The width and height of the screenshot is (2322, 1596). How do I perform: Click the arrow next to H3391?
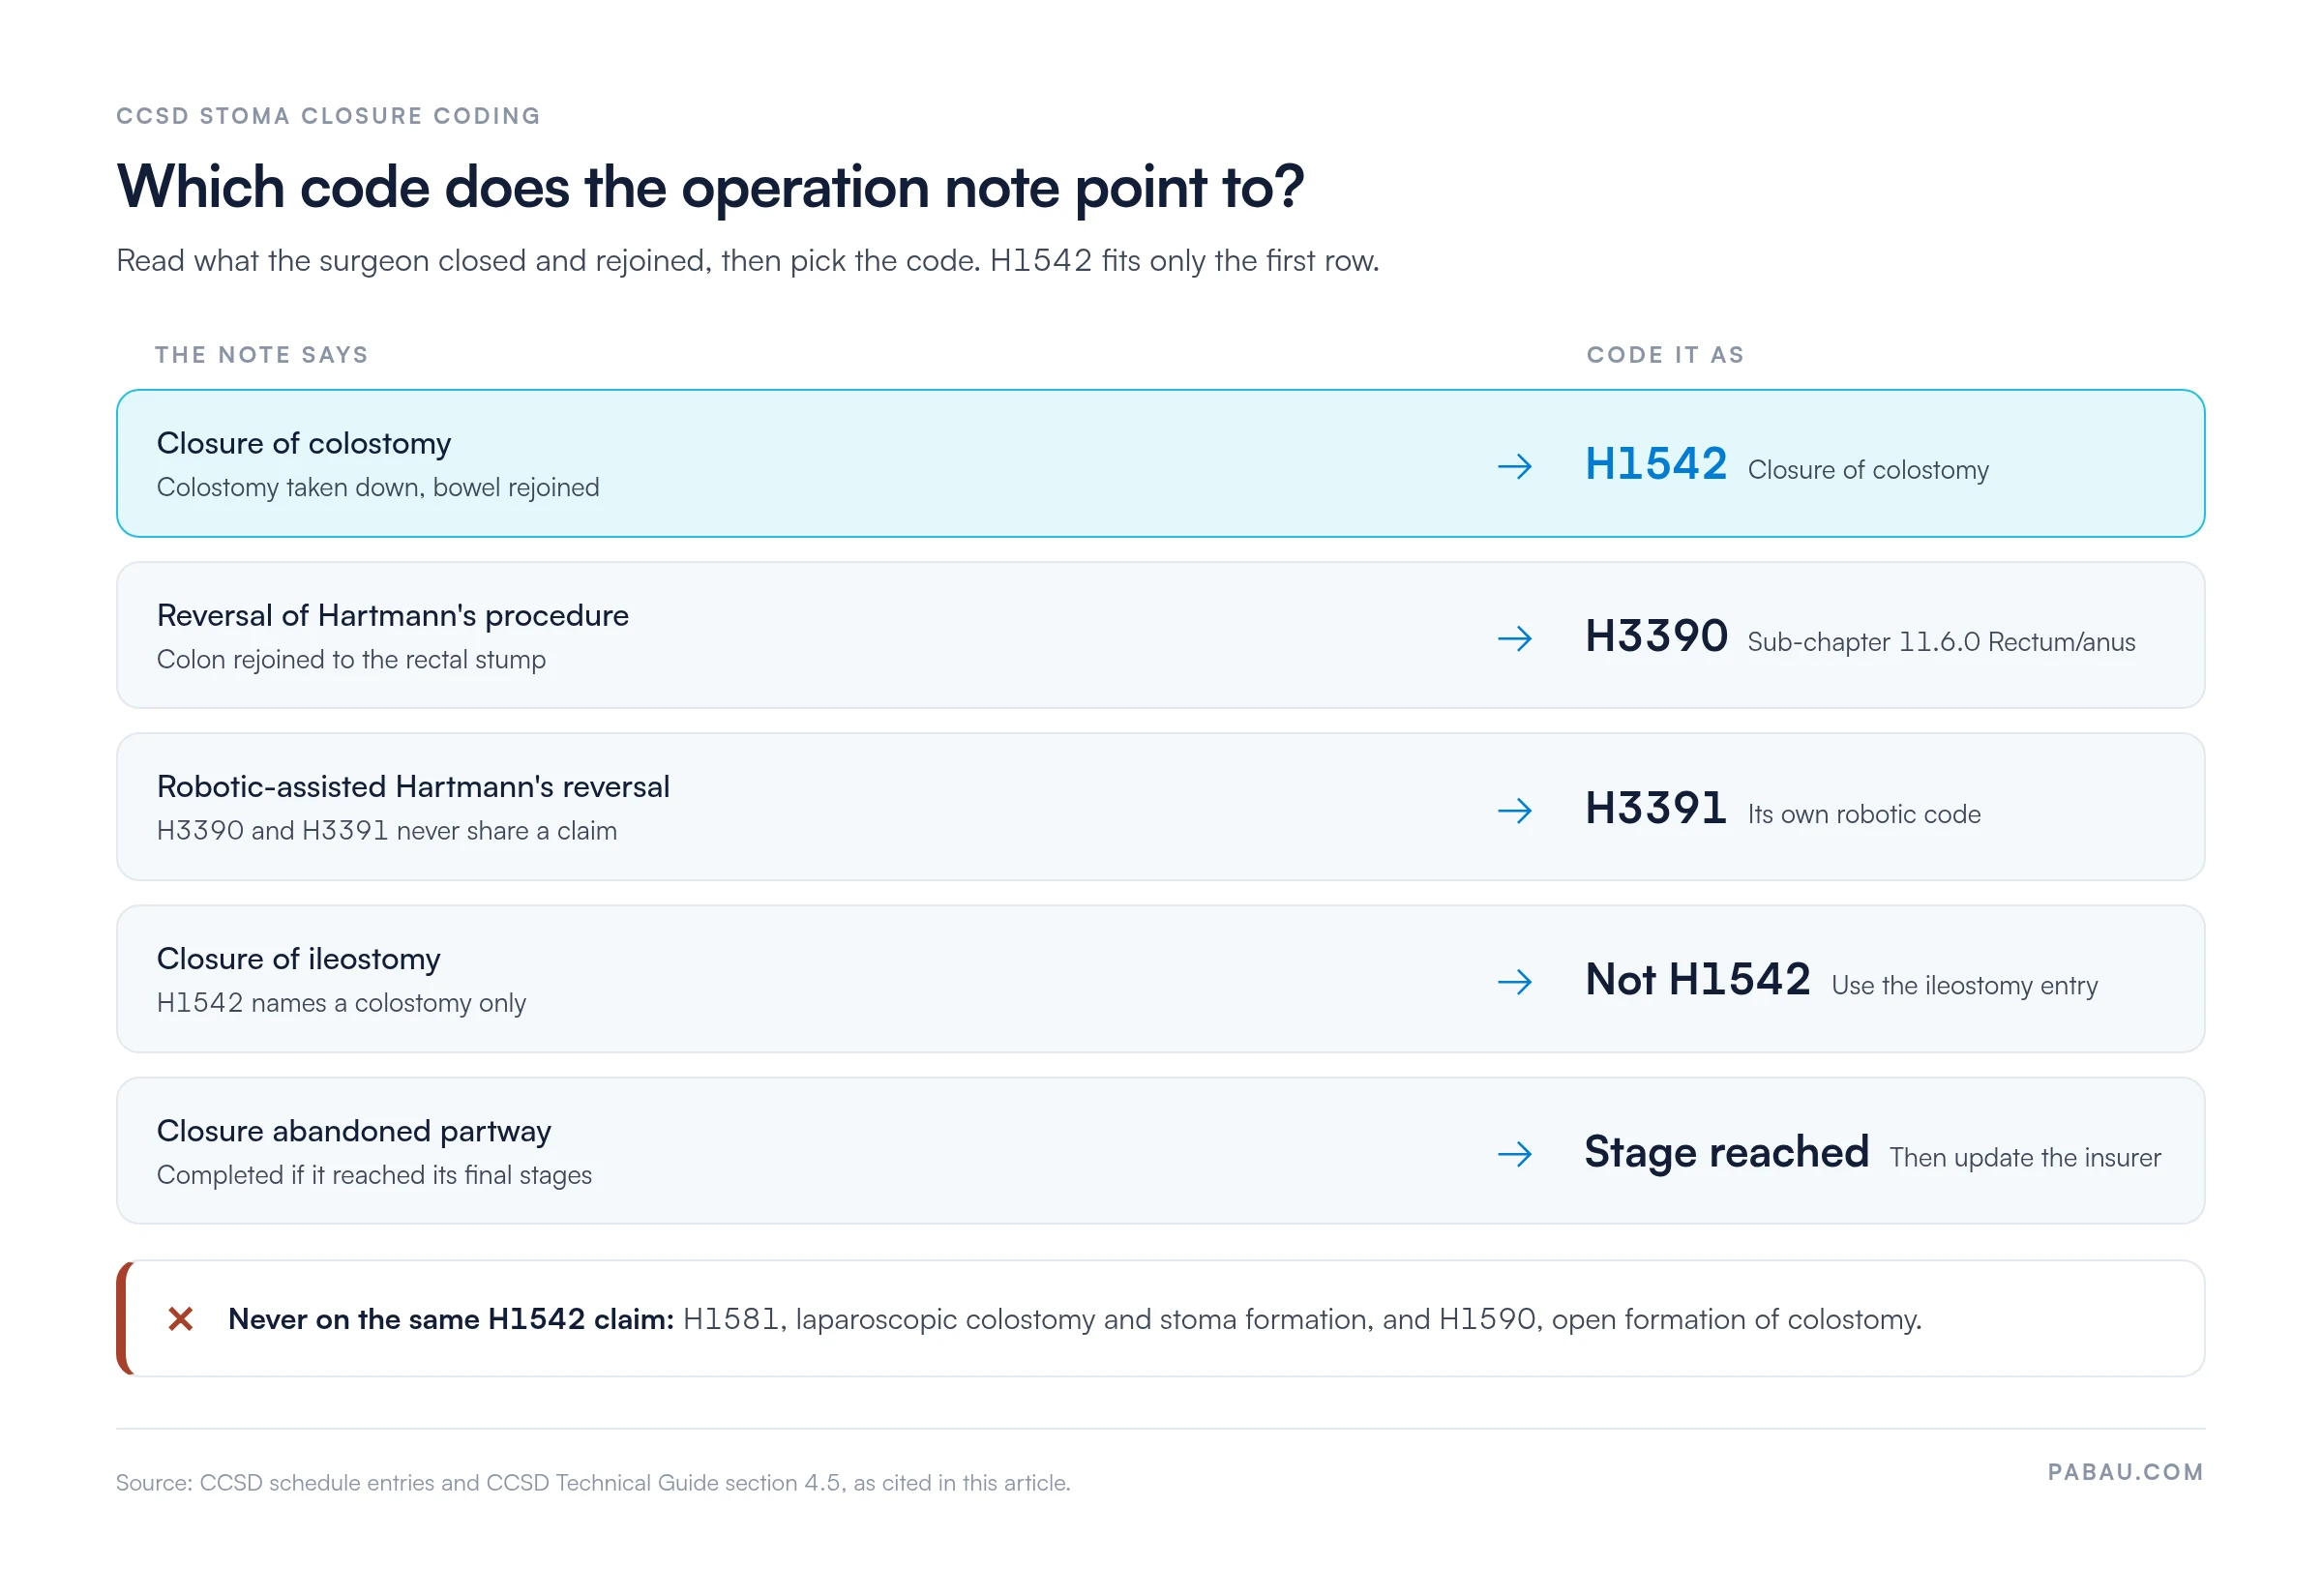point(1514,810)
